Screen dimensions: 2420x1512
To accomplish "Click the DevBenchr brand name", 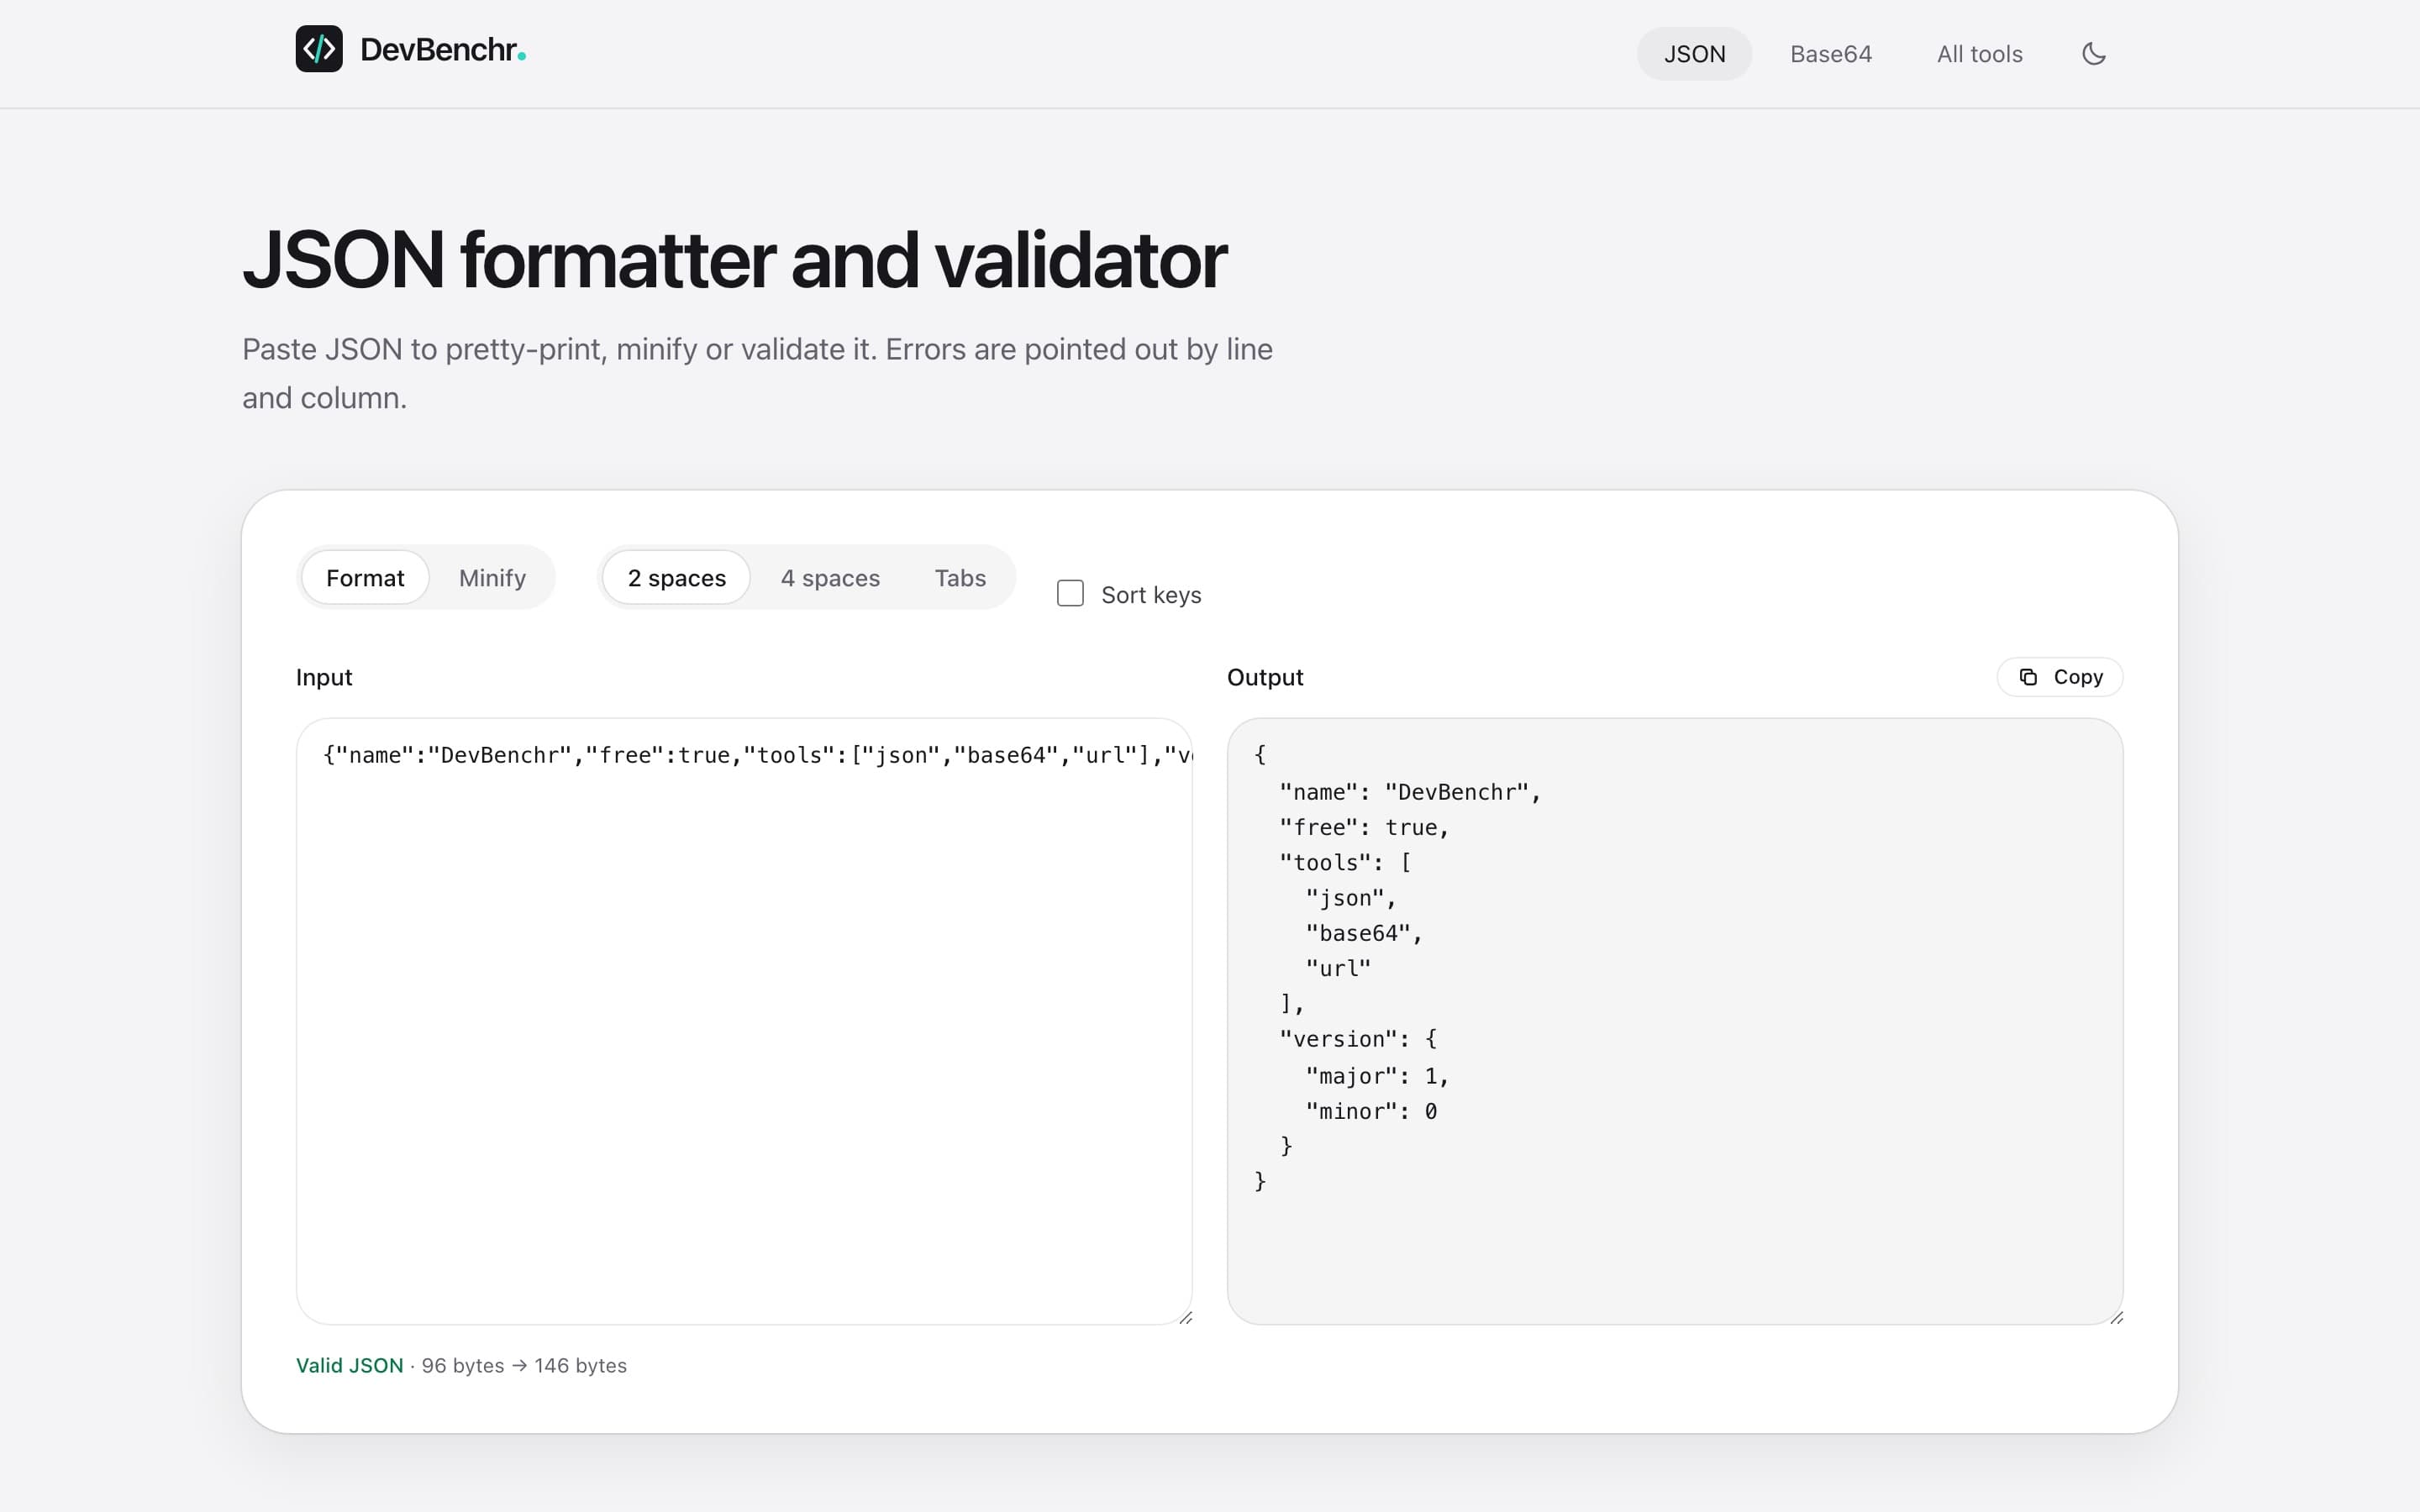I will [x=442, y=49].
